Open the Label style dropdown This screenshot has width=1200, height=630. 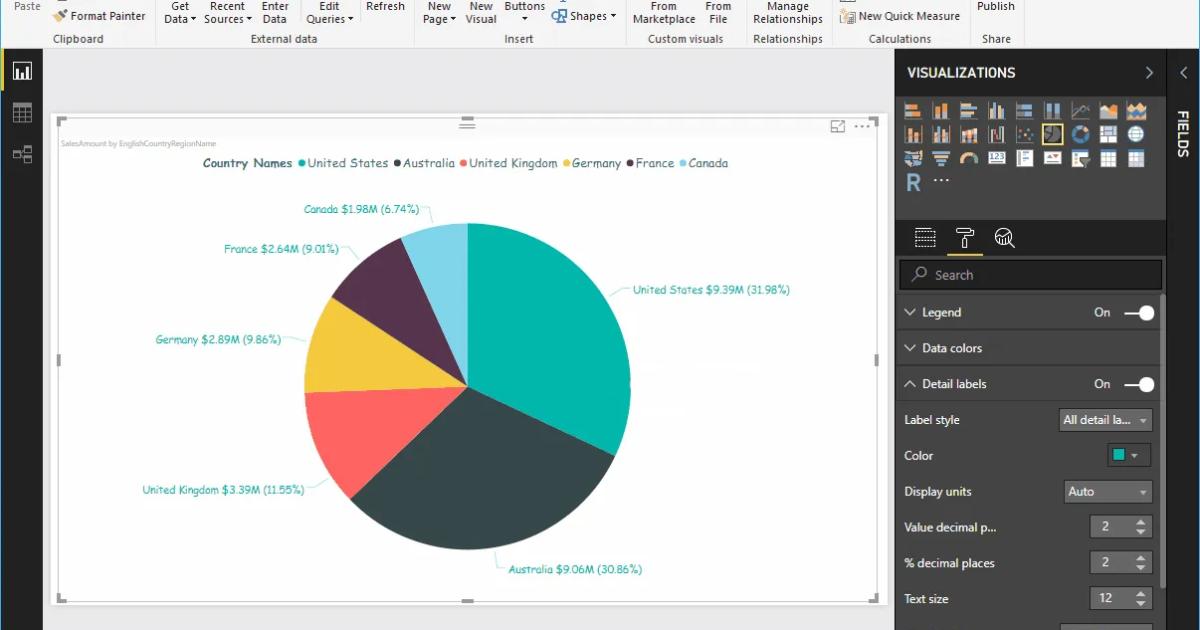(1104, 419)
